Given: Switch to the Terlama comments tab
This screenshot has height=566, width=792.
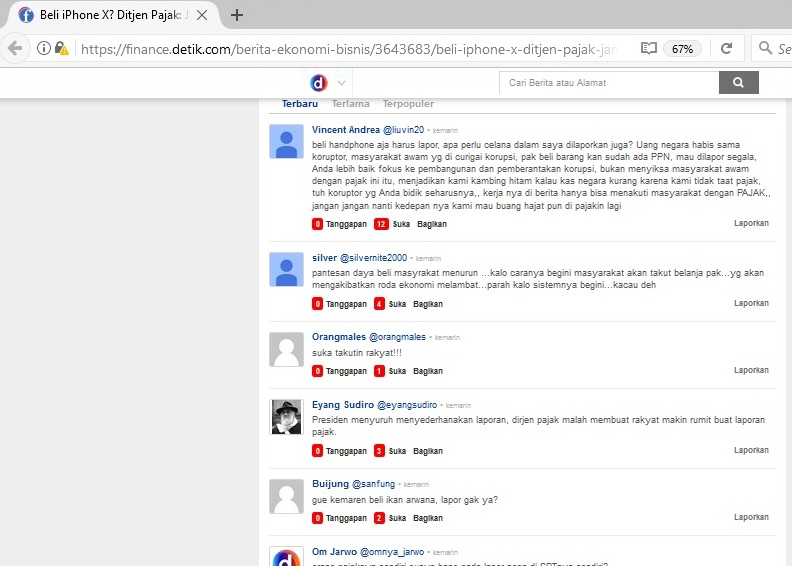Looking at the screenshot, I should [350, 104].
